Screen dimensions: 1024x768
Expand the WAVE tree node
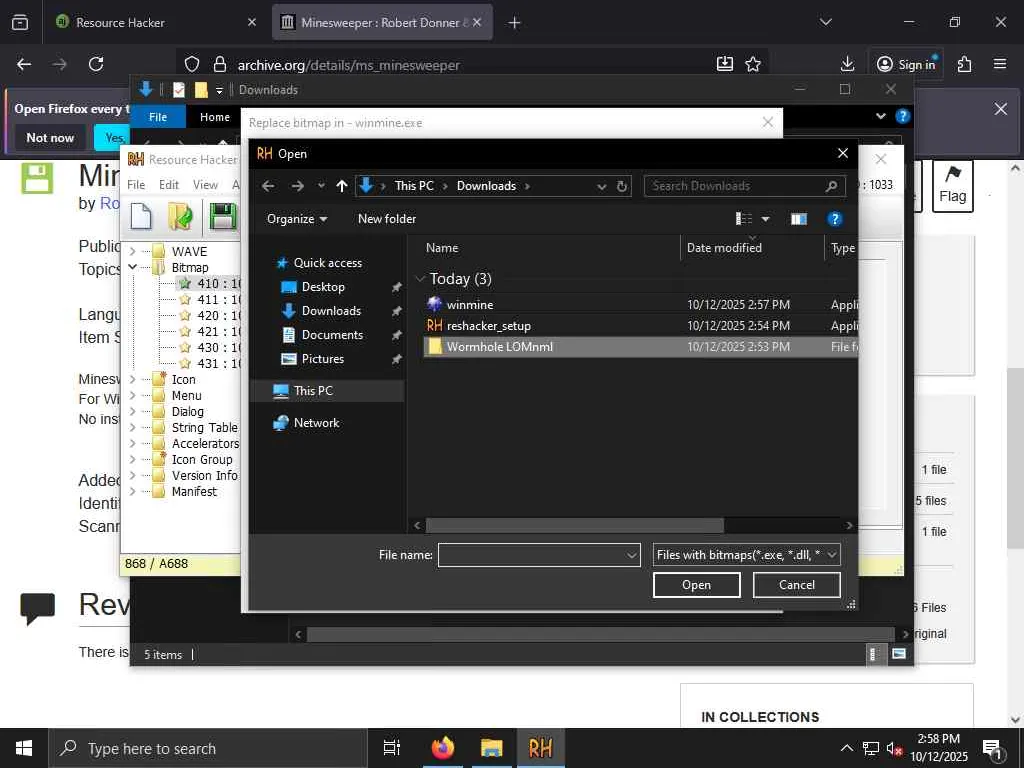pos(133,251)
